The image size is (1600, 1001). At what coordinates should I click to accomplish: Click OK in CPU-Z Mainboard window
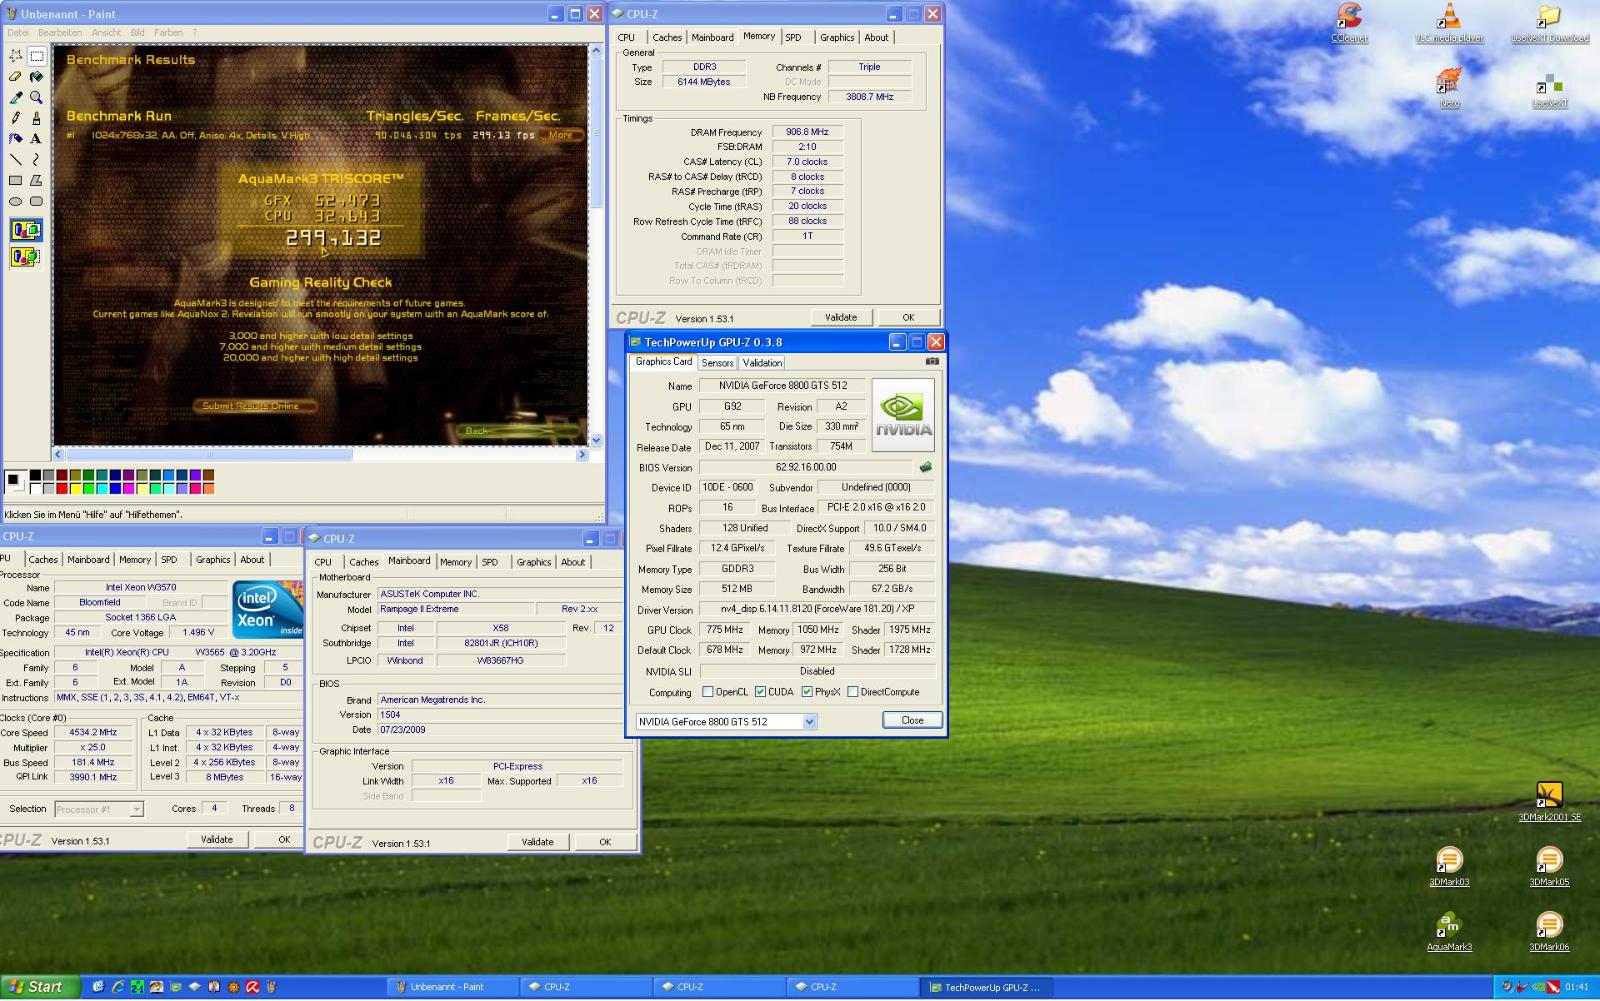(x=605, y=842)
